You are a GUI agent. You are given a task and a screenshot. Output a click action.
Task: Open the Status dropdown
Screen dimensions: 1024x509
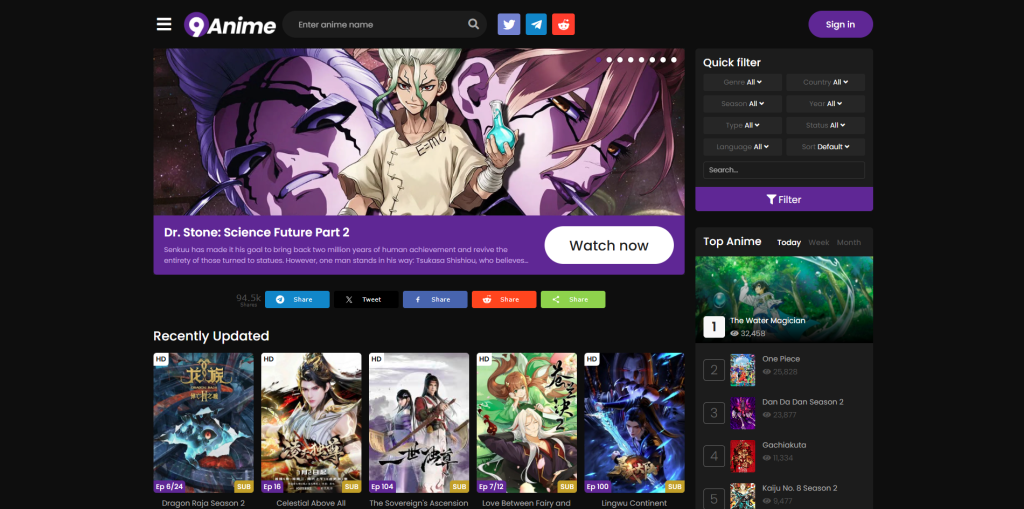pyautogui.click(x=825, y=125)
